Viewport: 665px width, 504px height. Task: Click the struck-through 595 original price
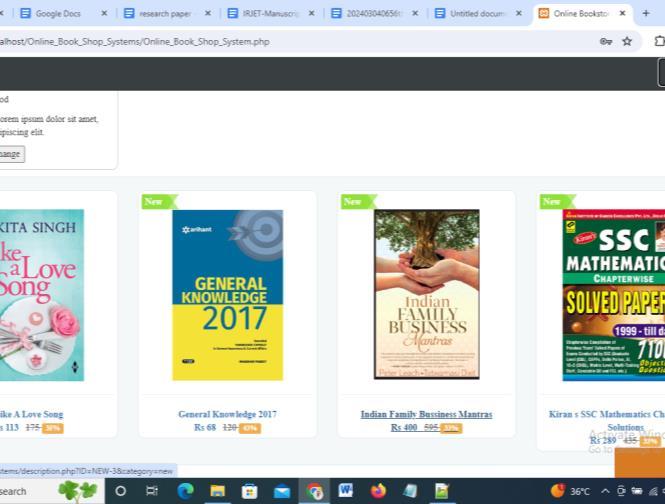pos(431,427)
